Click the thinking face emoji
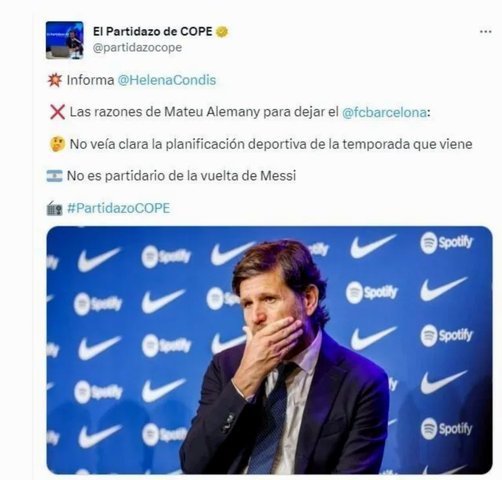The image size is (502, 480). 57,144
